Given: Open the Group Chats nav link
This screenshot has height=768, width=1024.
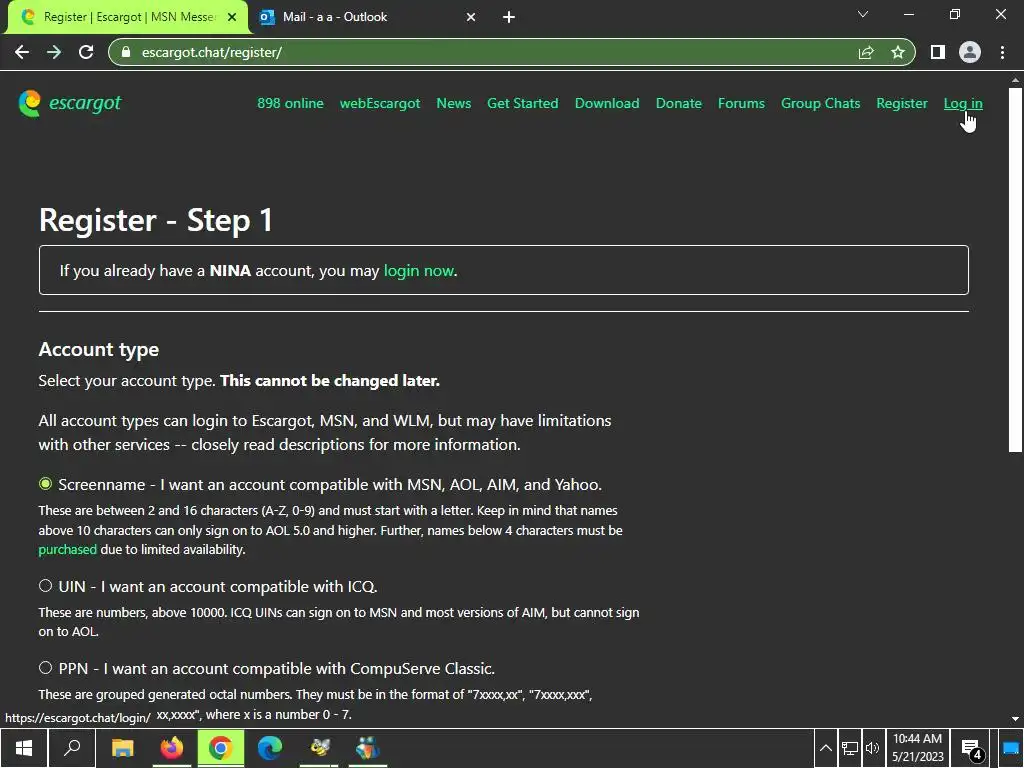Looking at the screenshot, I should (820, 103).
